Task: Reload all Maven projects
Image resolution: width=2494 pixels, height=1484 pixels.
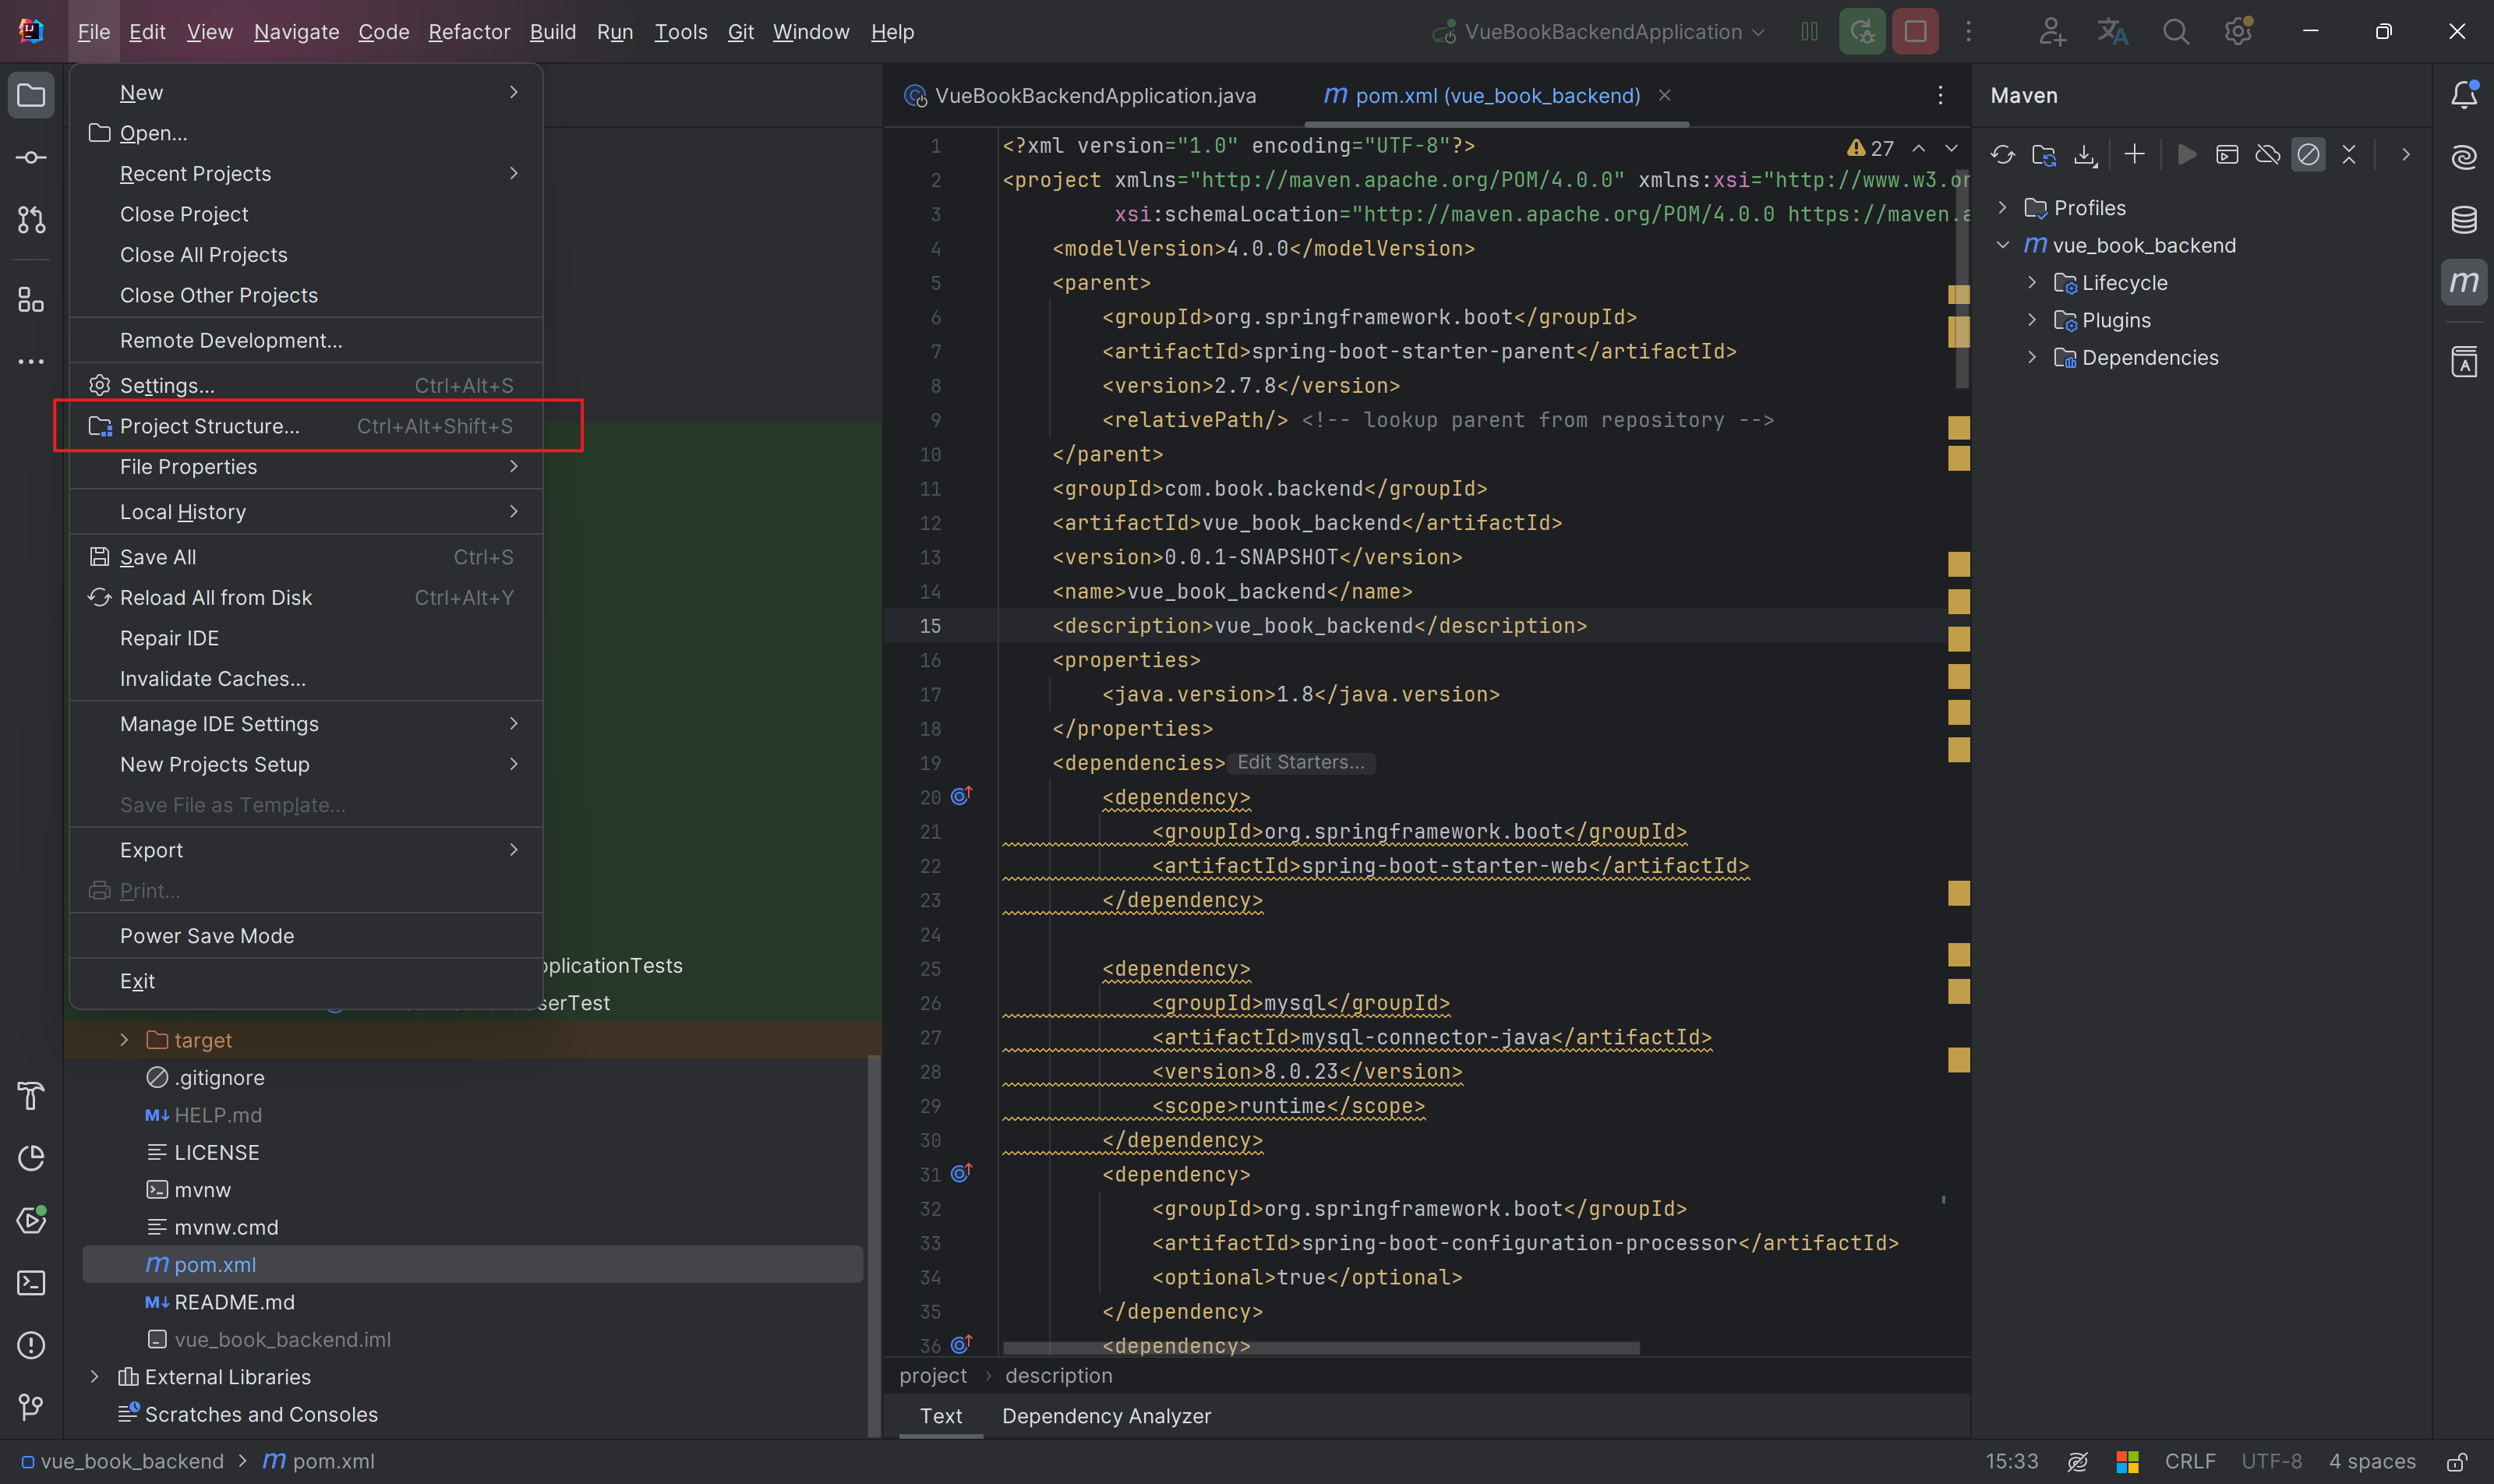Action: coord(2002,154)
